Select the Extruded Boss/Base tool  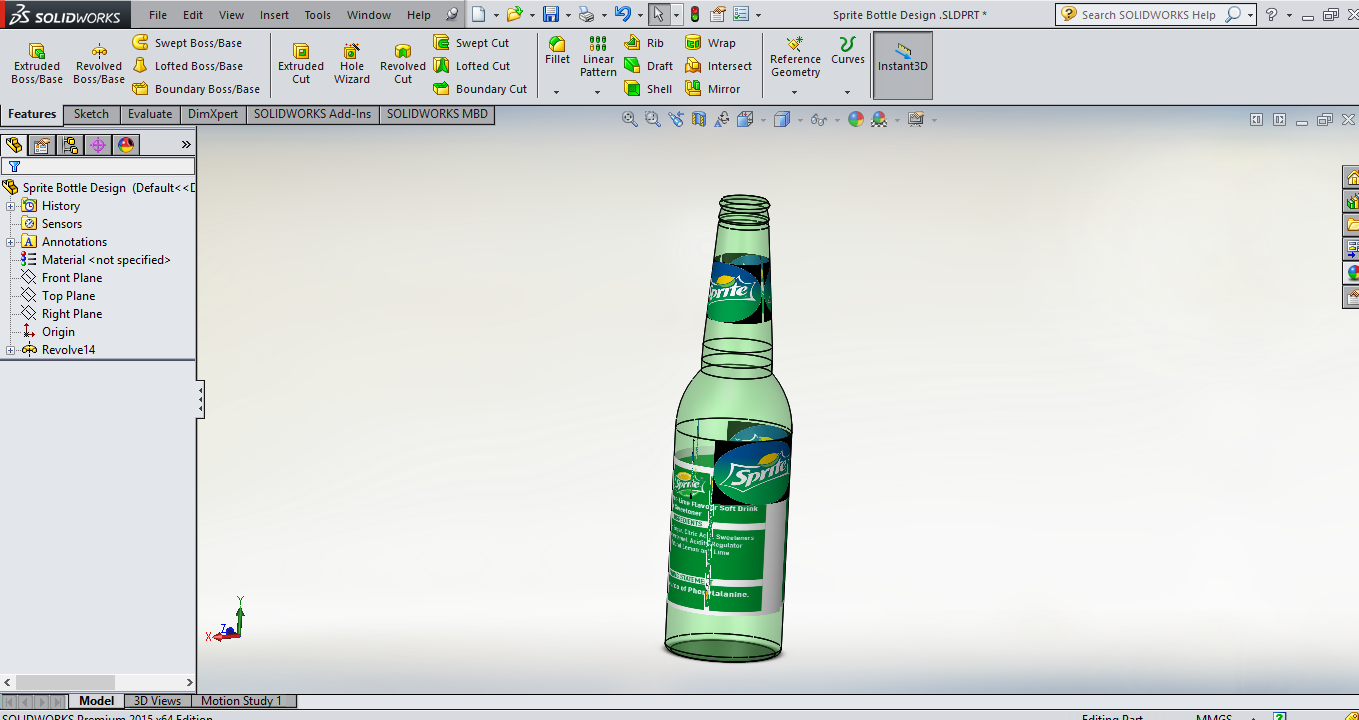click(37, 64)
